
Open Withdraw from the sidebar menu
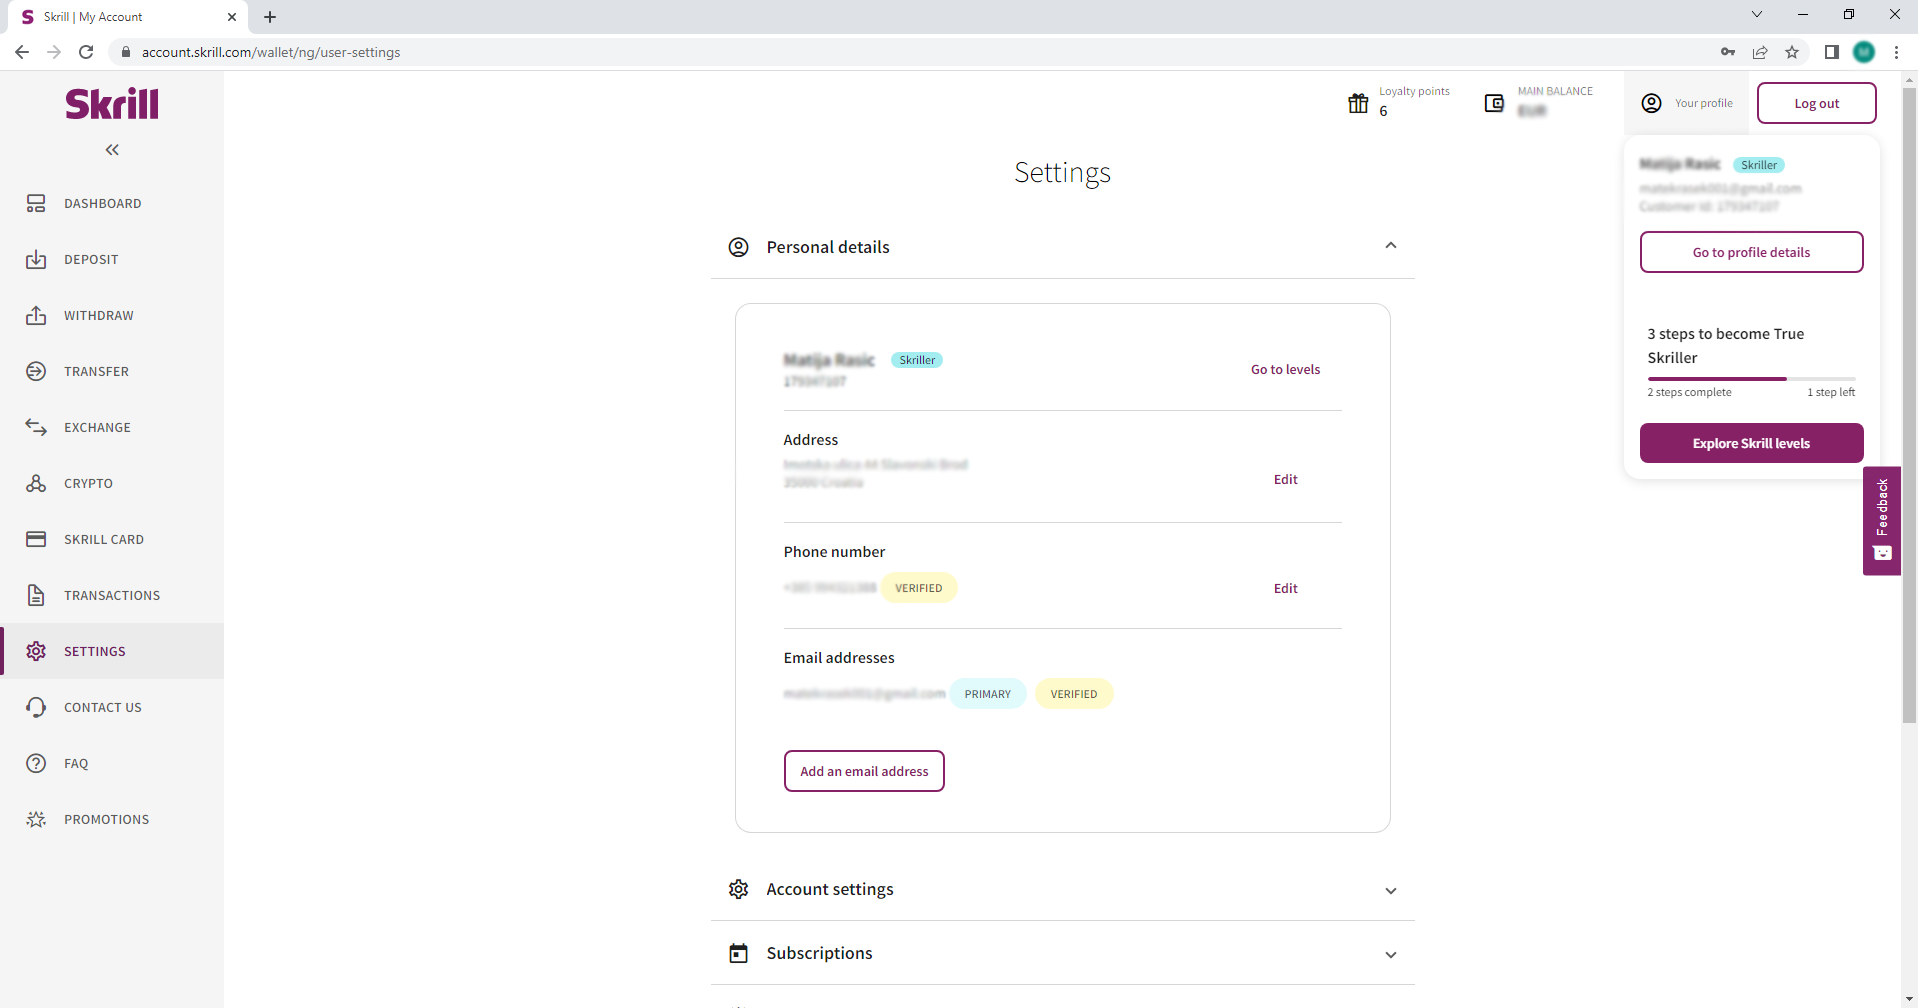coord(112,315)
